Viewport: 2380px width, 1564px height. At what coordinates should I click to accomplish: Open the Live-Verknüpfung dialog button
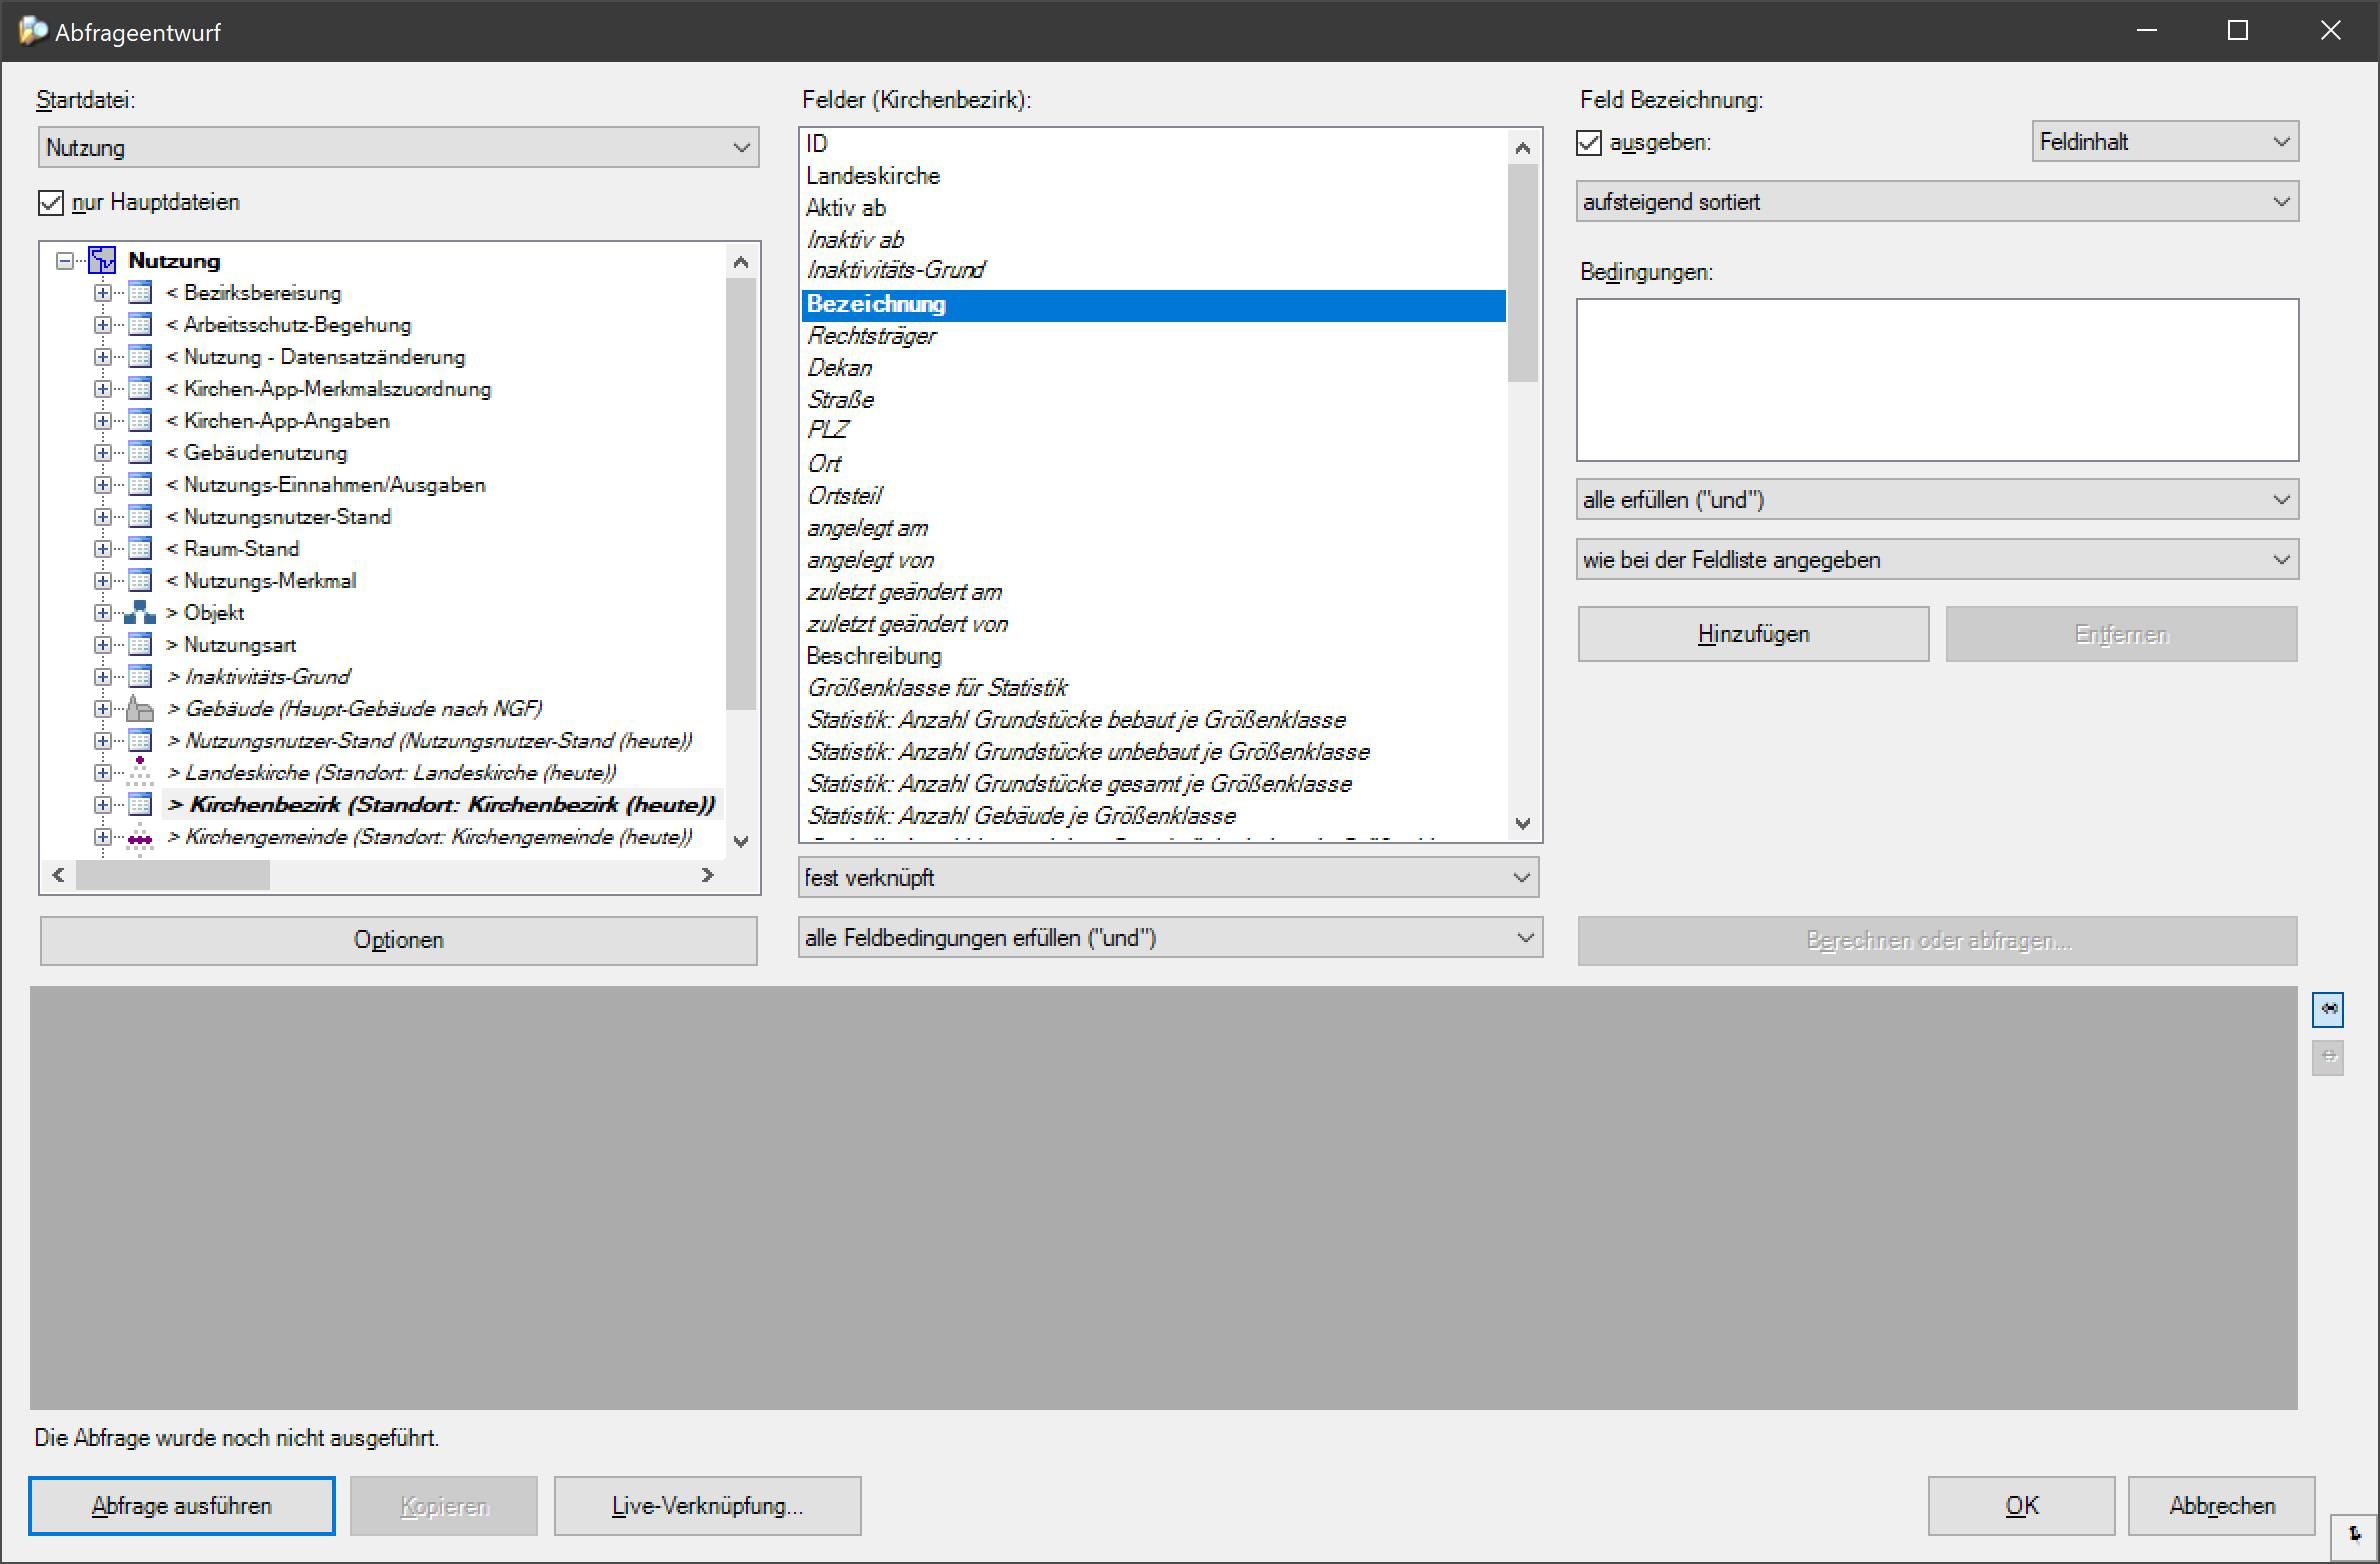click(707, 1506)
